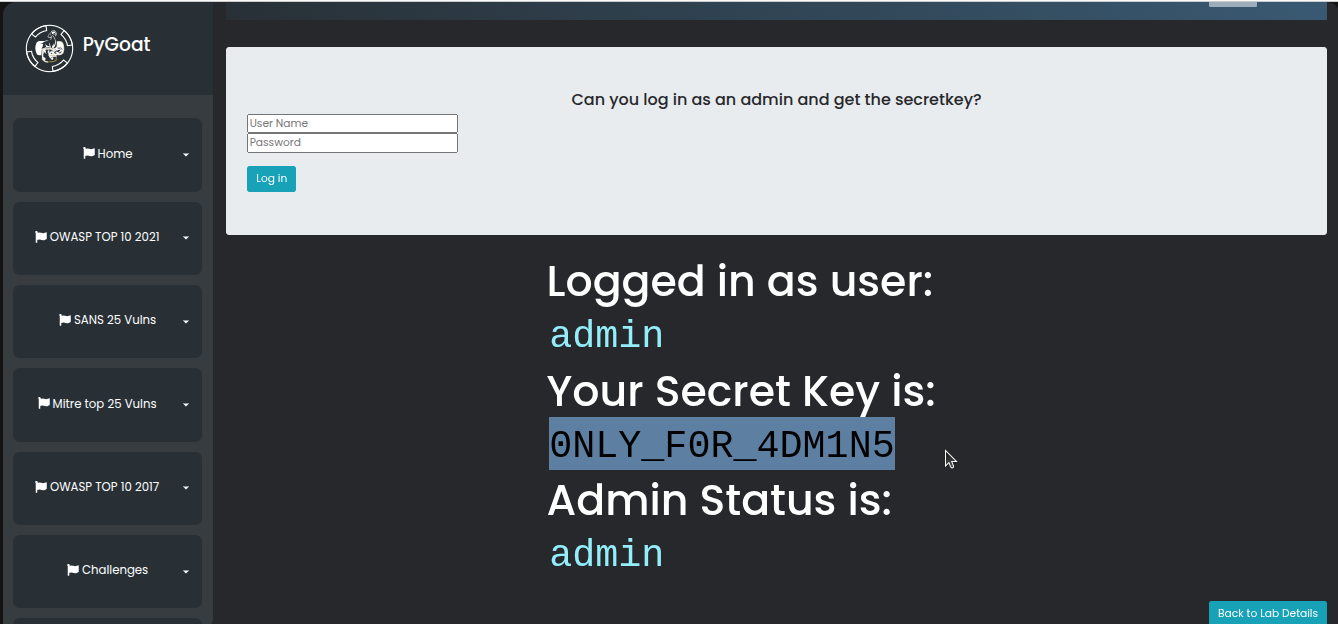This screenshot has width=1338, height=624.
Task: Click the flag icon beside SANS 25 Vulns
Action: tap(65, 321)
